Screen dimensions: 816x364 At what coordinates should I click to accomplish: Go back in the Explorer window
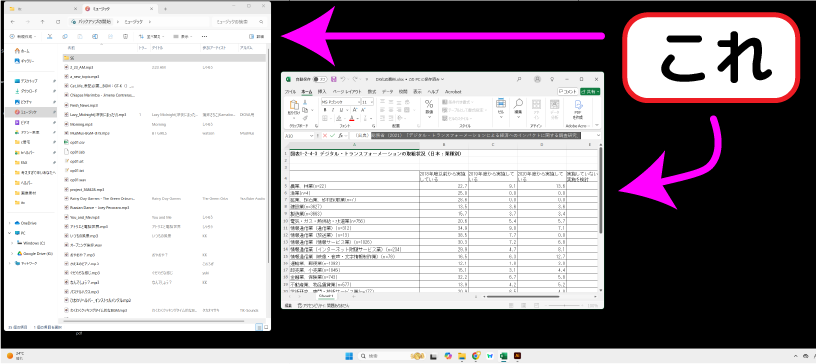tap(12, 22)
